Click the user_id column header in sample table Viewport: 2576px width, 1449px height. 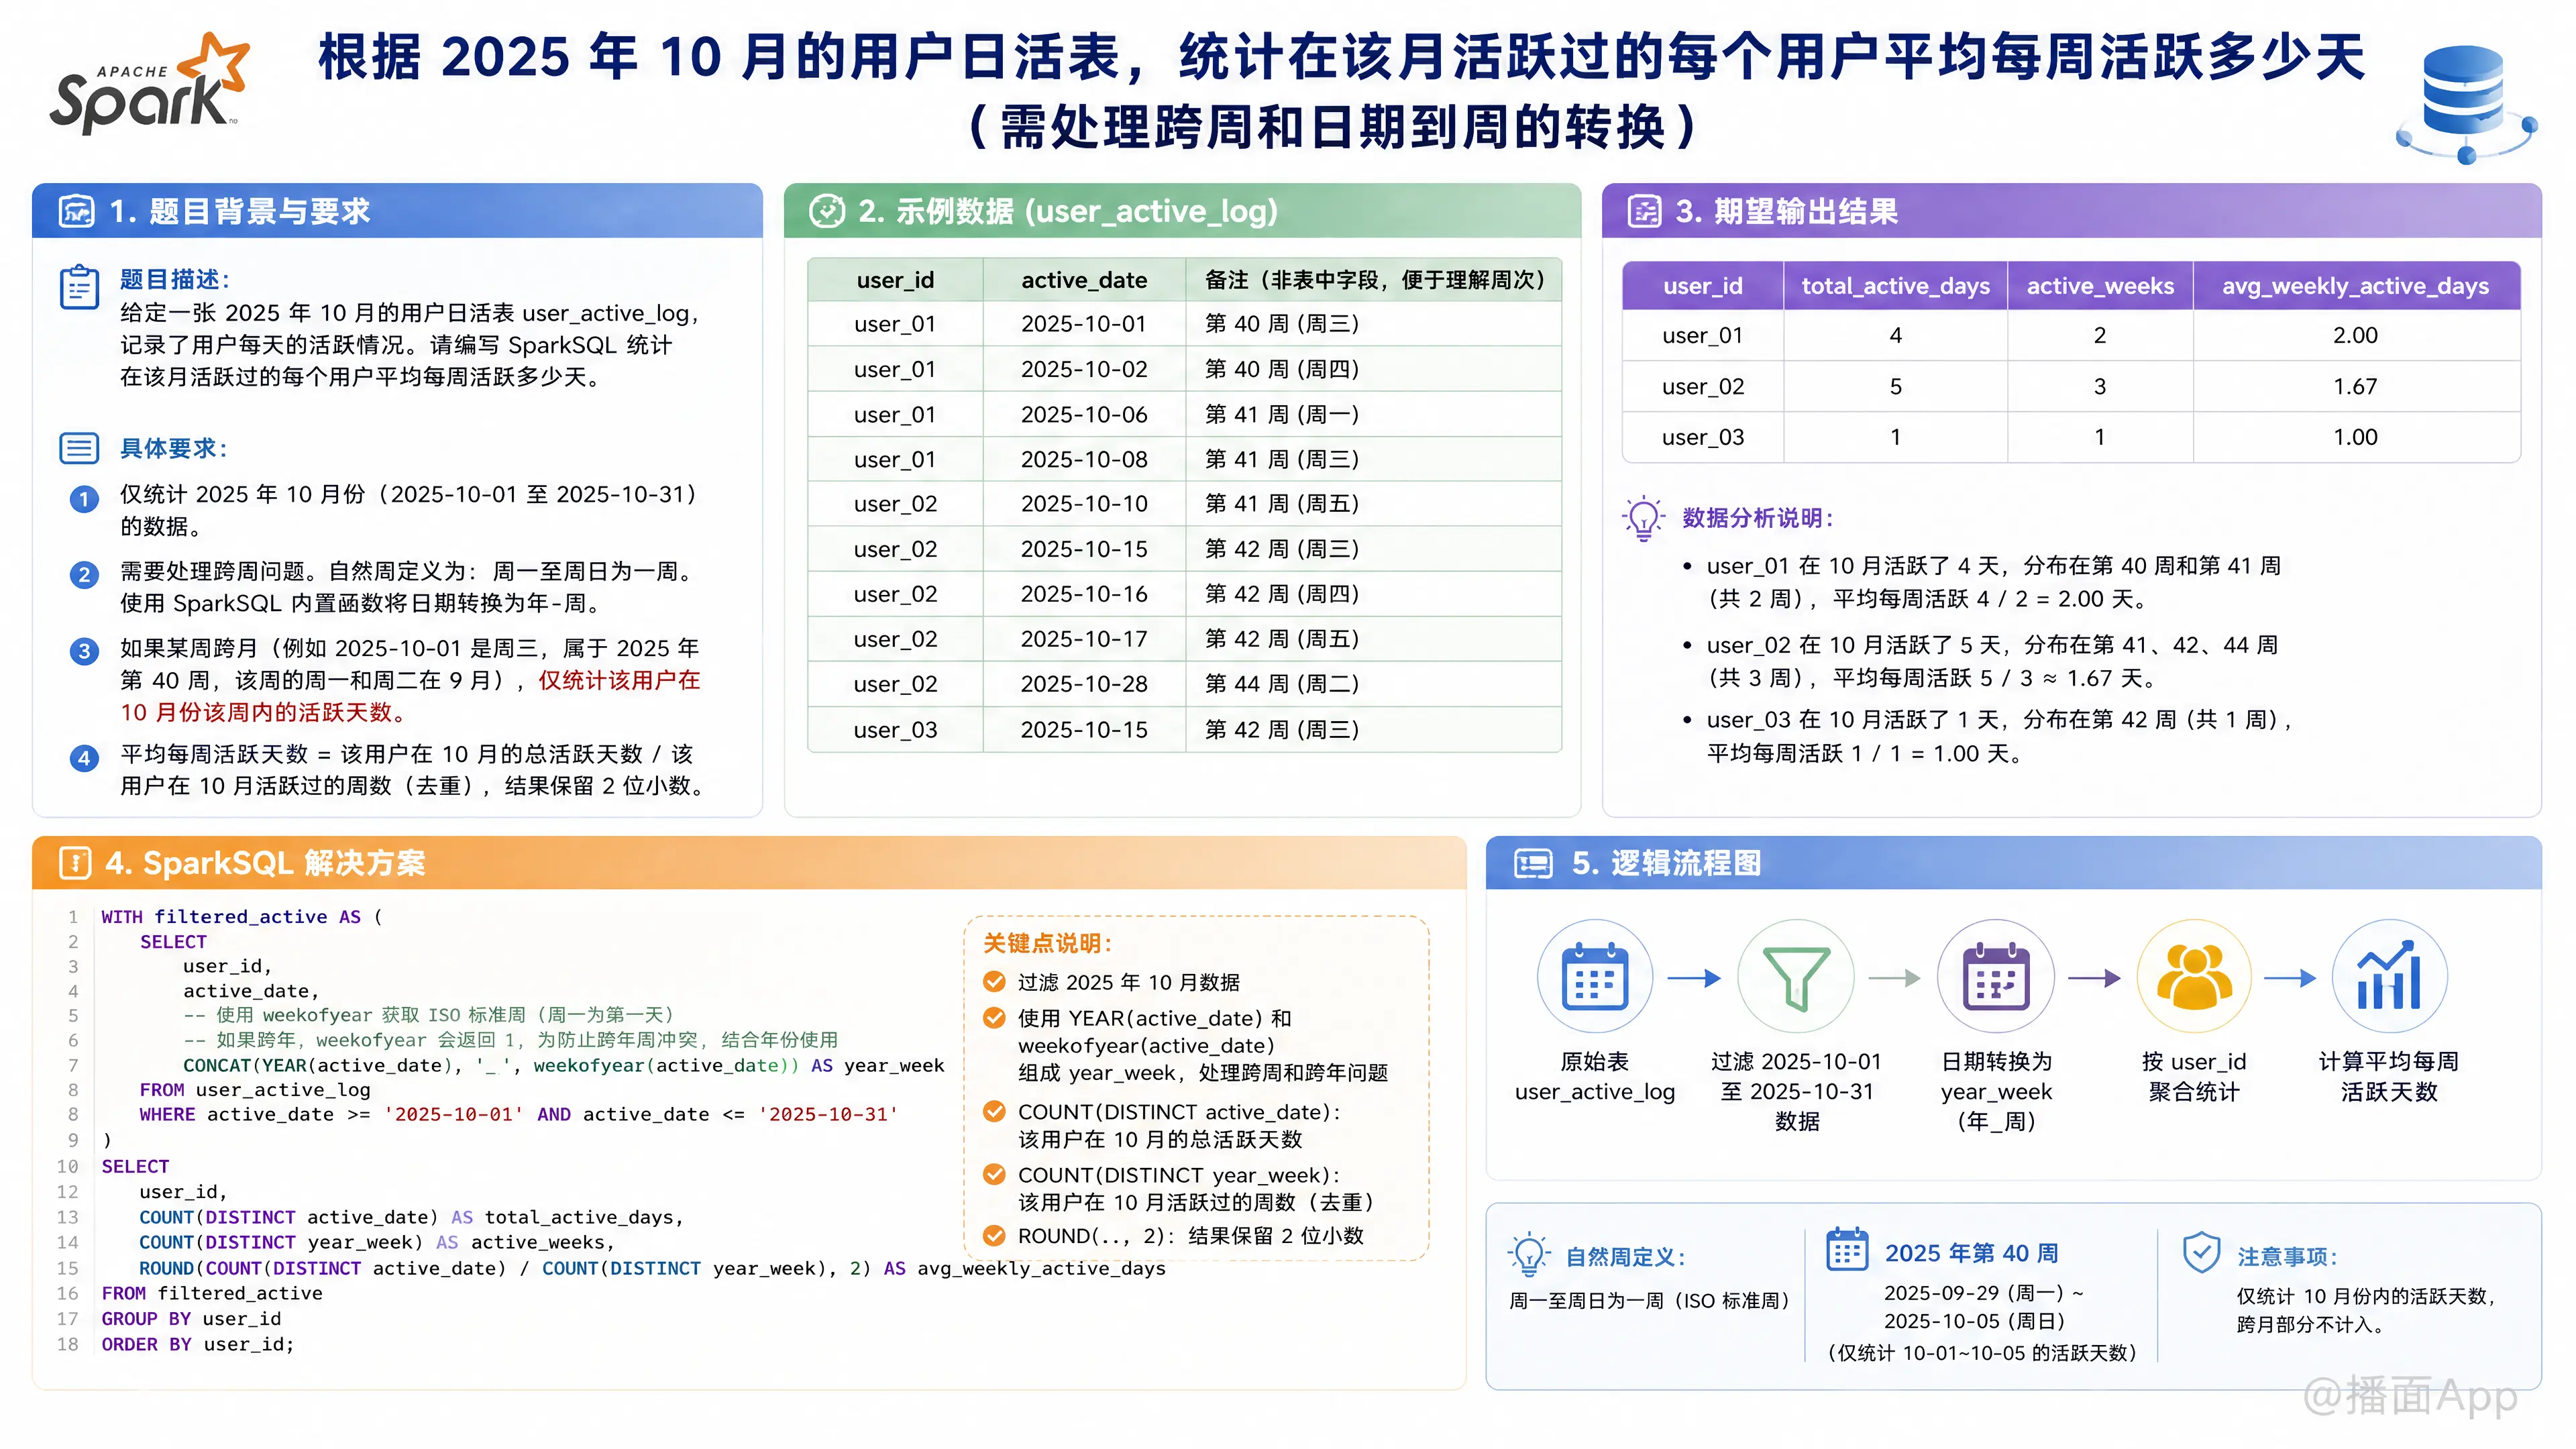pyautogui.click(x=895, y=280)
